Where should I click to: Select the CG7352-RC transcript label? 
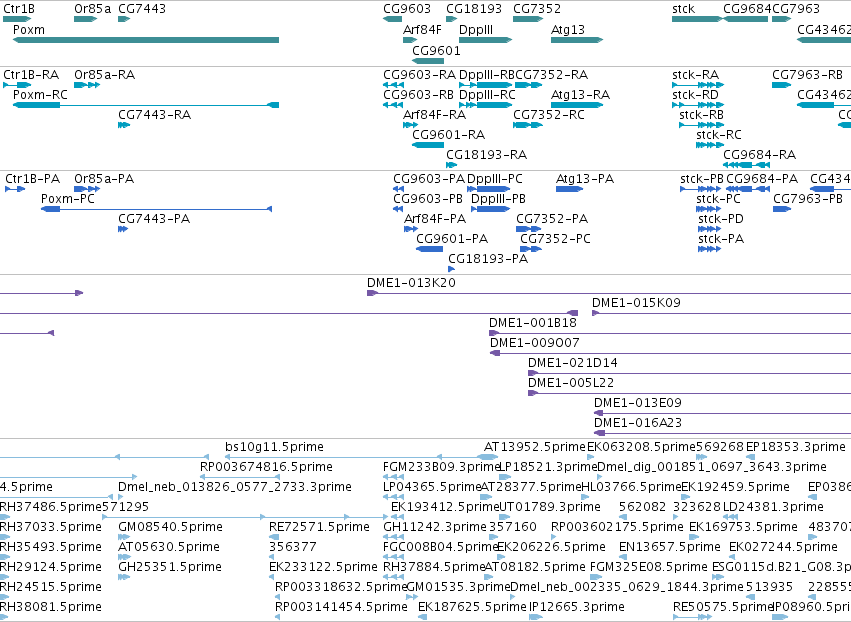click(x=549, y=115)
